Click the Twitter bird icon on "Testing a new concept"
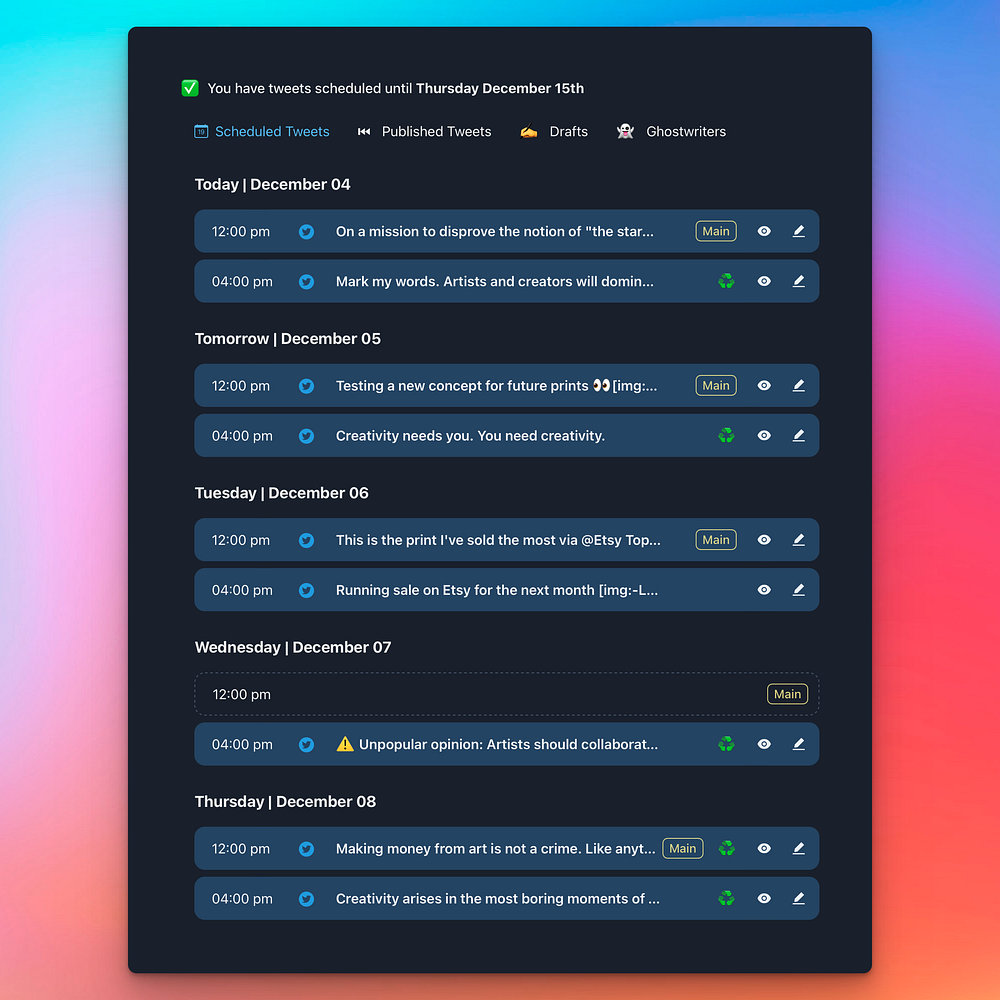 [307, 386]
